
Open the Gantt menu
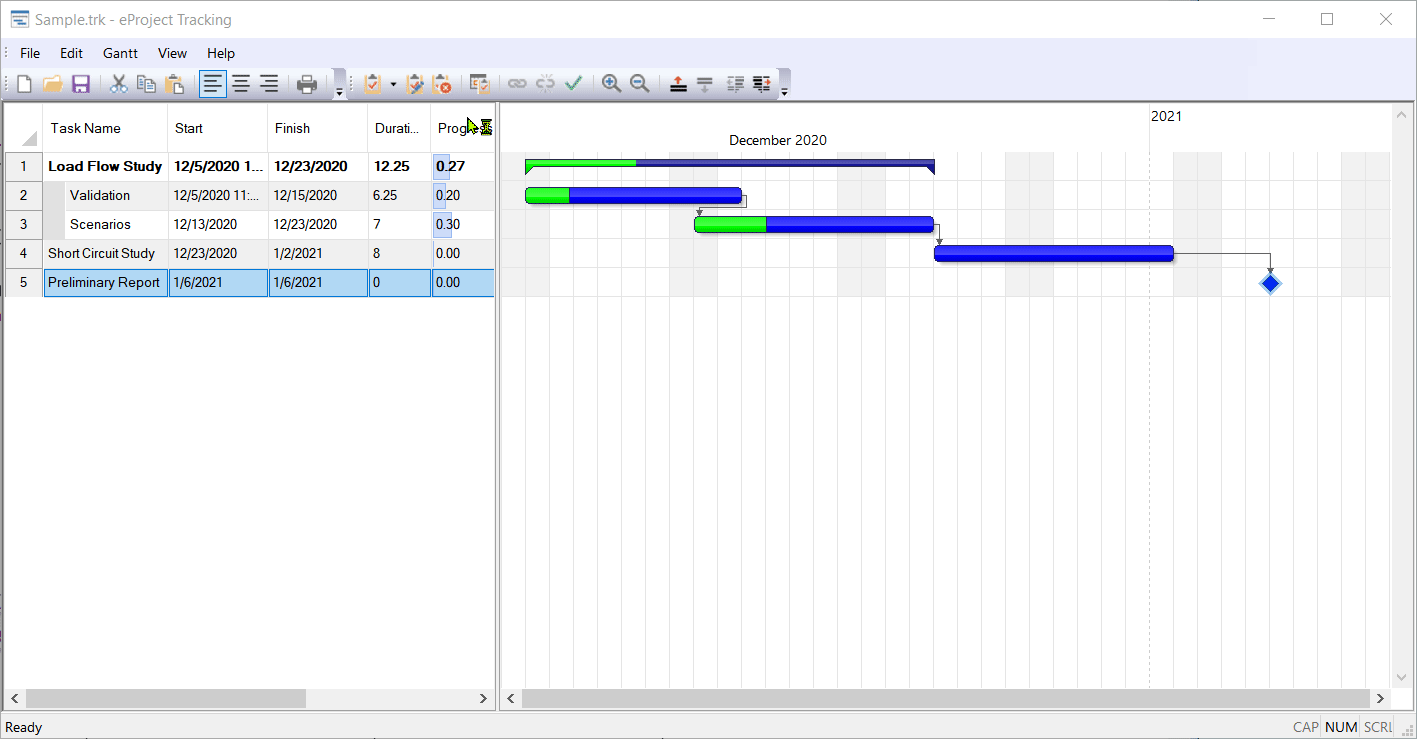(x=119, y=53)
